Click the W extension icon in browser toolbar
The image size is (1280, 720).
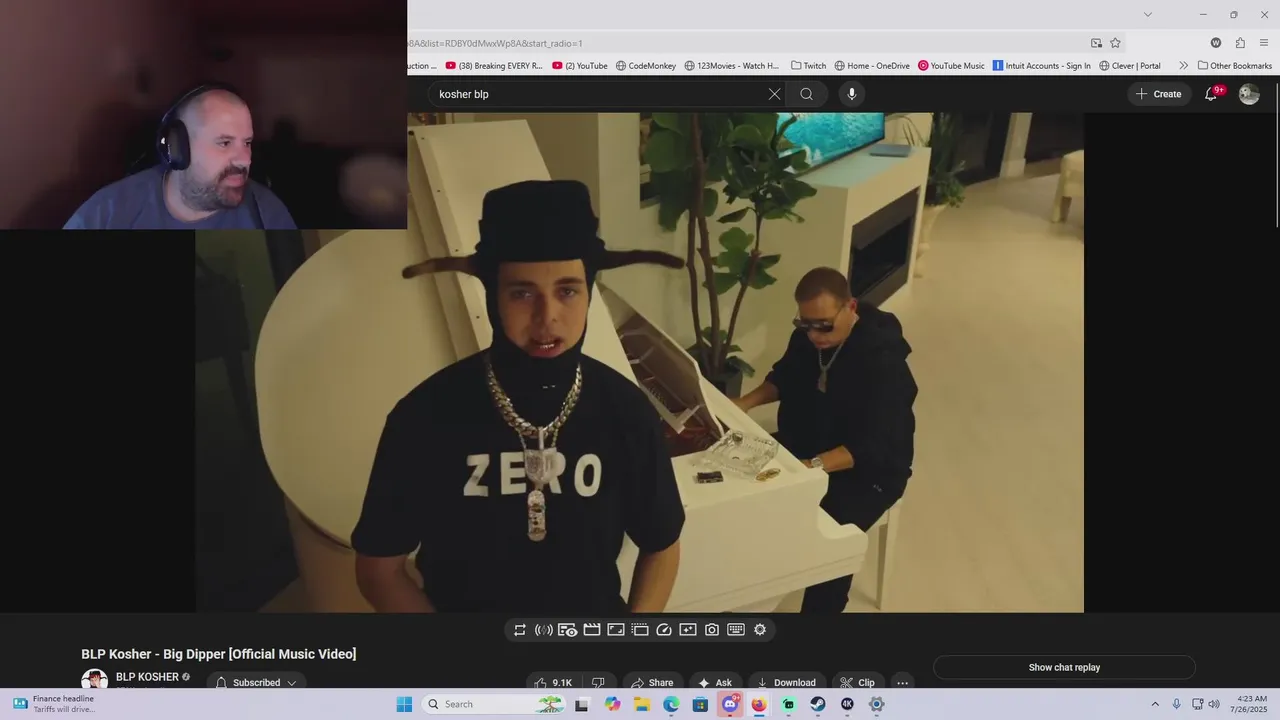click(x=1216, y=43)
